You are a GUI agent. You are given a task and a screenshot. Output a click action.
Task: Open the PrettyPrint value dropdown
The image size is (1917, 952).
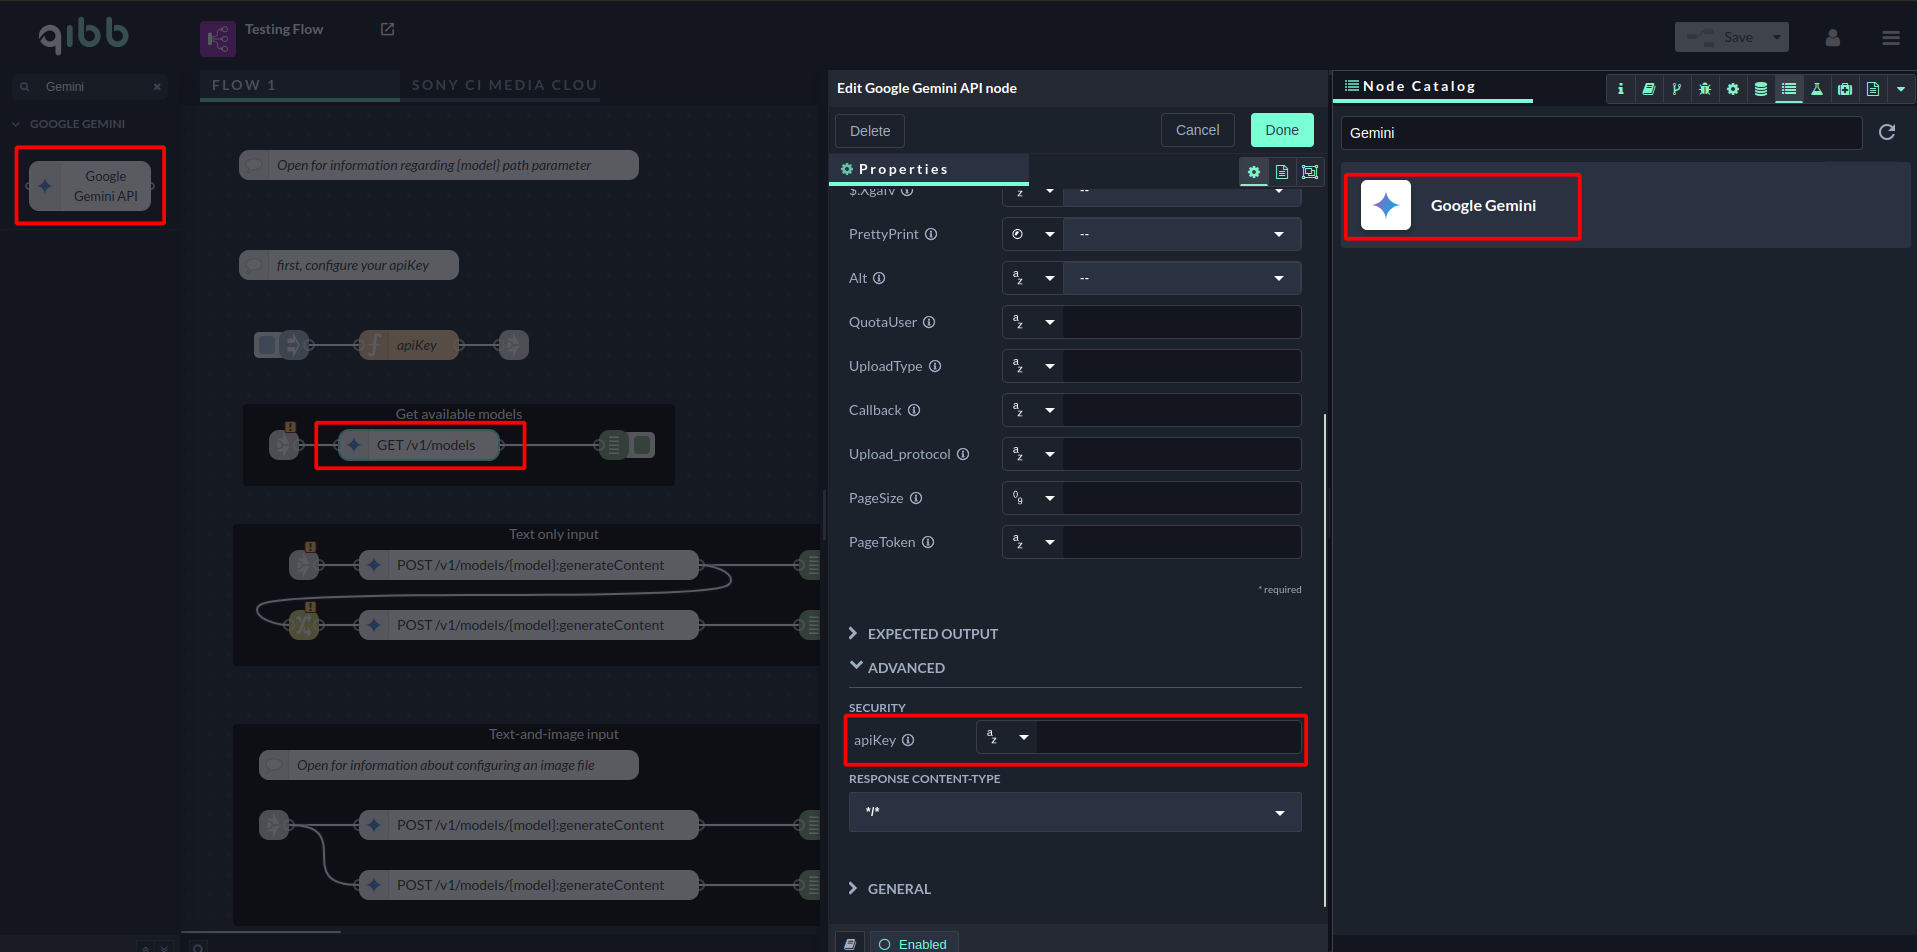point(1181,234)
